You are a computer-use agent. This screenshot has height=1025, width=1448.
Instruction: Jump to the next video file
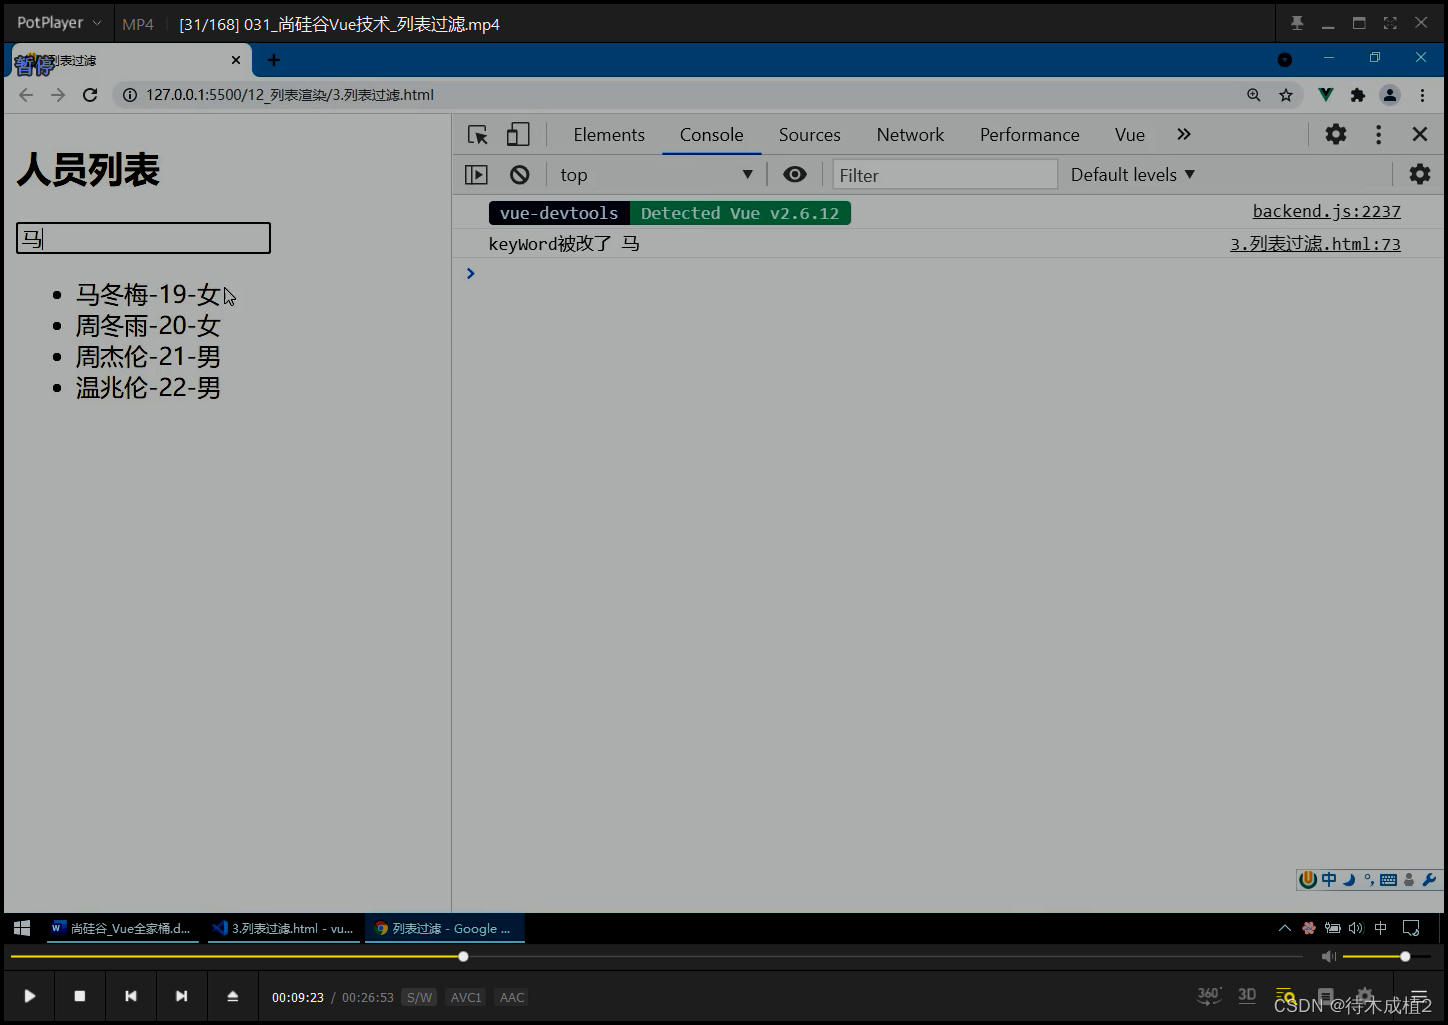click(181, 996)
